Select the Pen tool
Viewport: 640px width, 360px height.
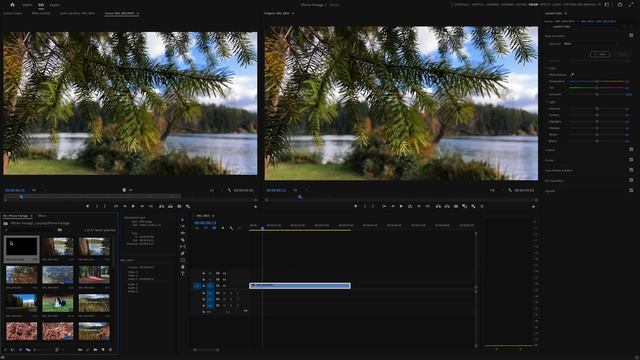click(182, 253)
